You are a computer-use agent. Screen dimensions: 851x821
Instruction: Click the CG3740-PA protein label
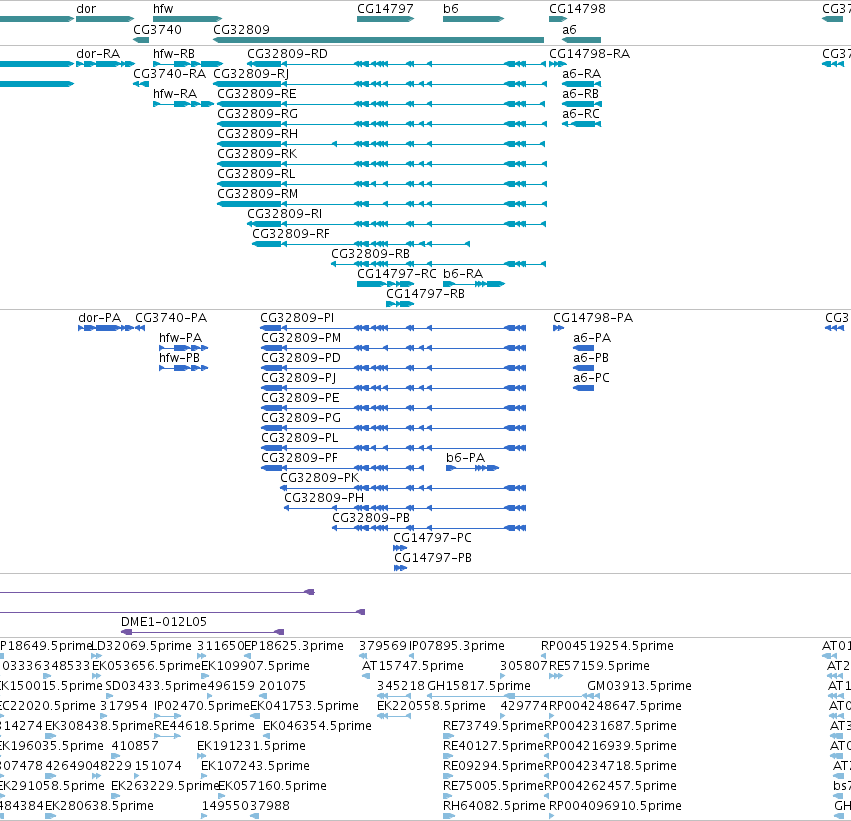171,318
